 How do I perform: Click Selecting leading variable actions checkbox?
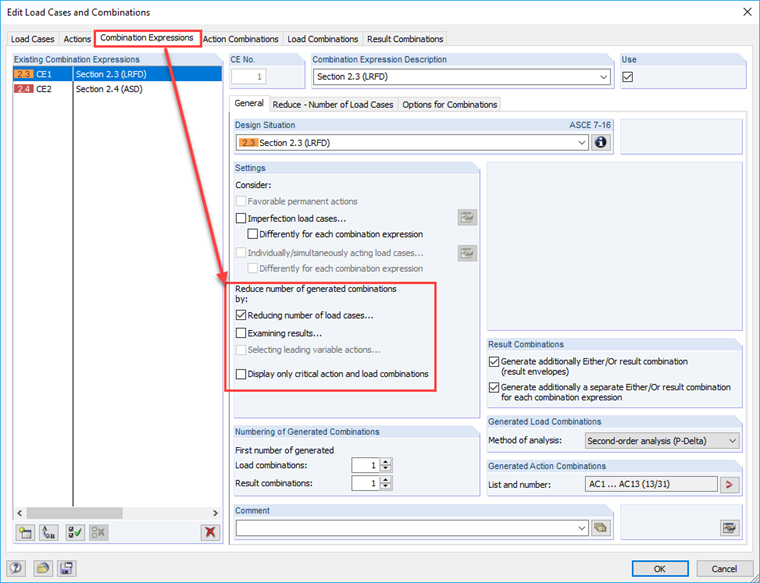click(241, 350)
